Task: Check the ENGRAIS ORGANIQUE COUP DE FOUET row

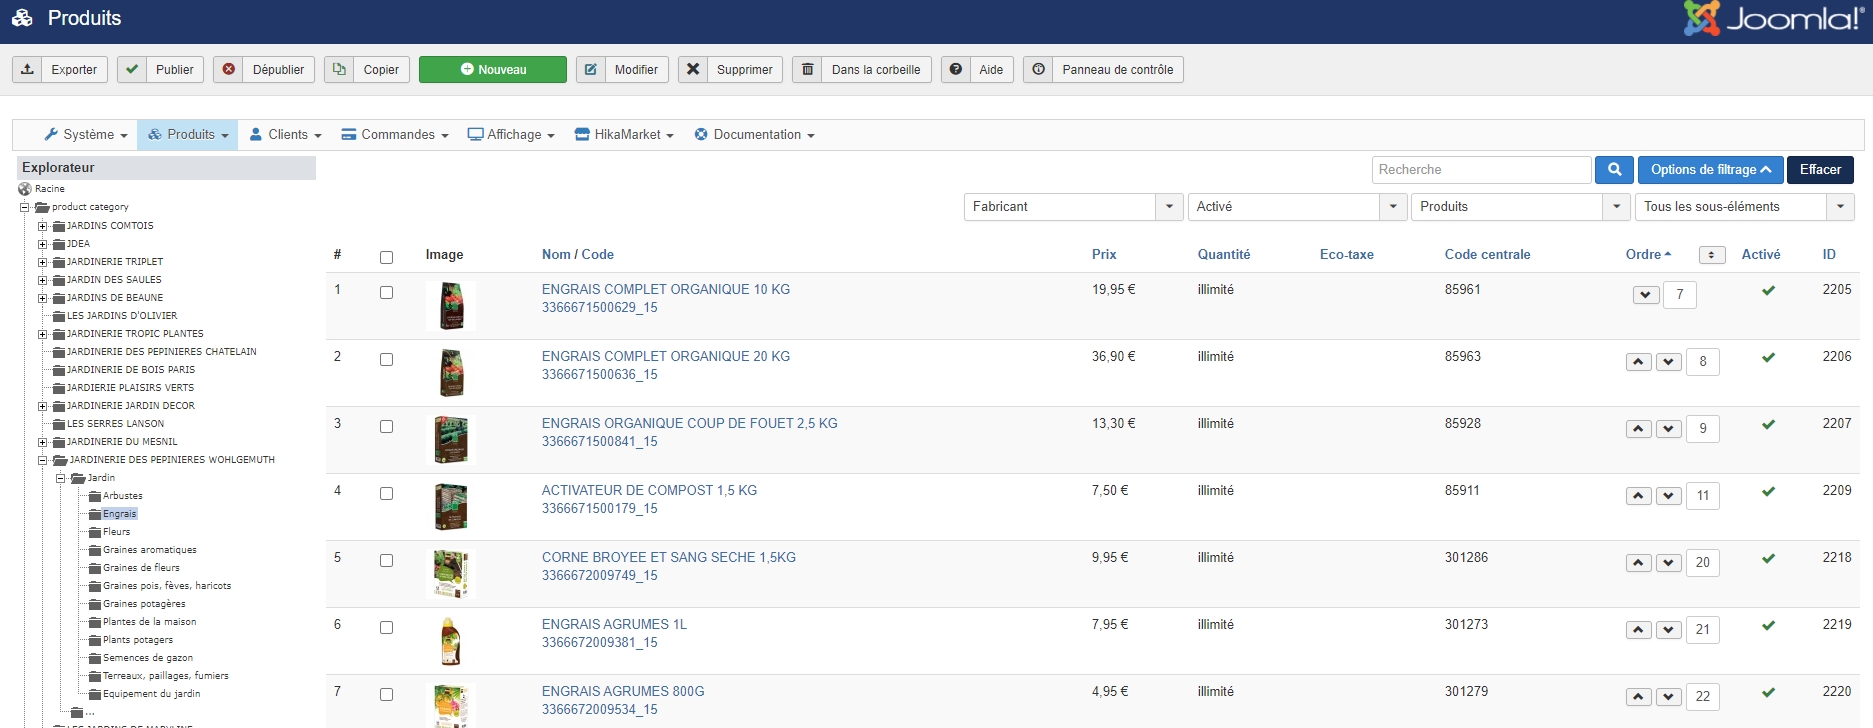Action: pyautogui.click(x=387, y=427)
